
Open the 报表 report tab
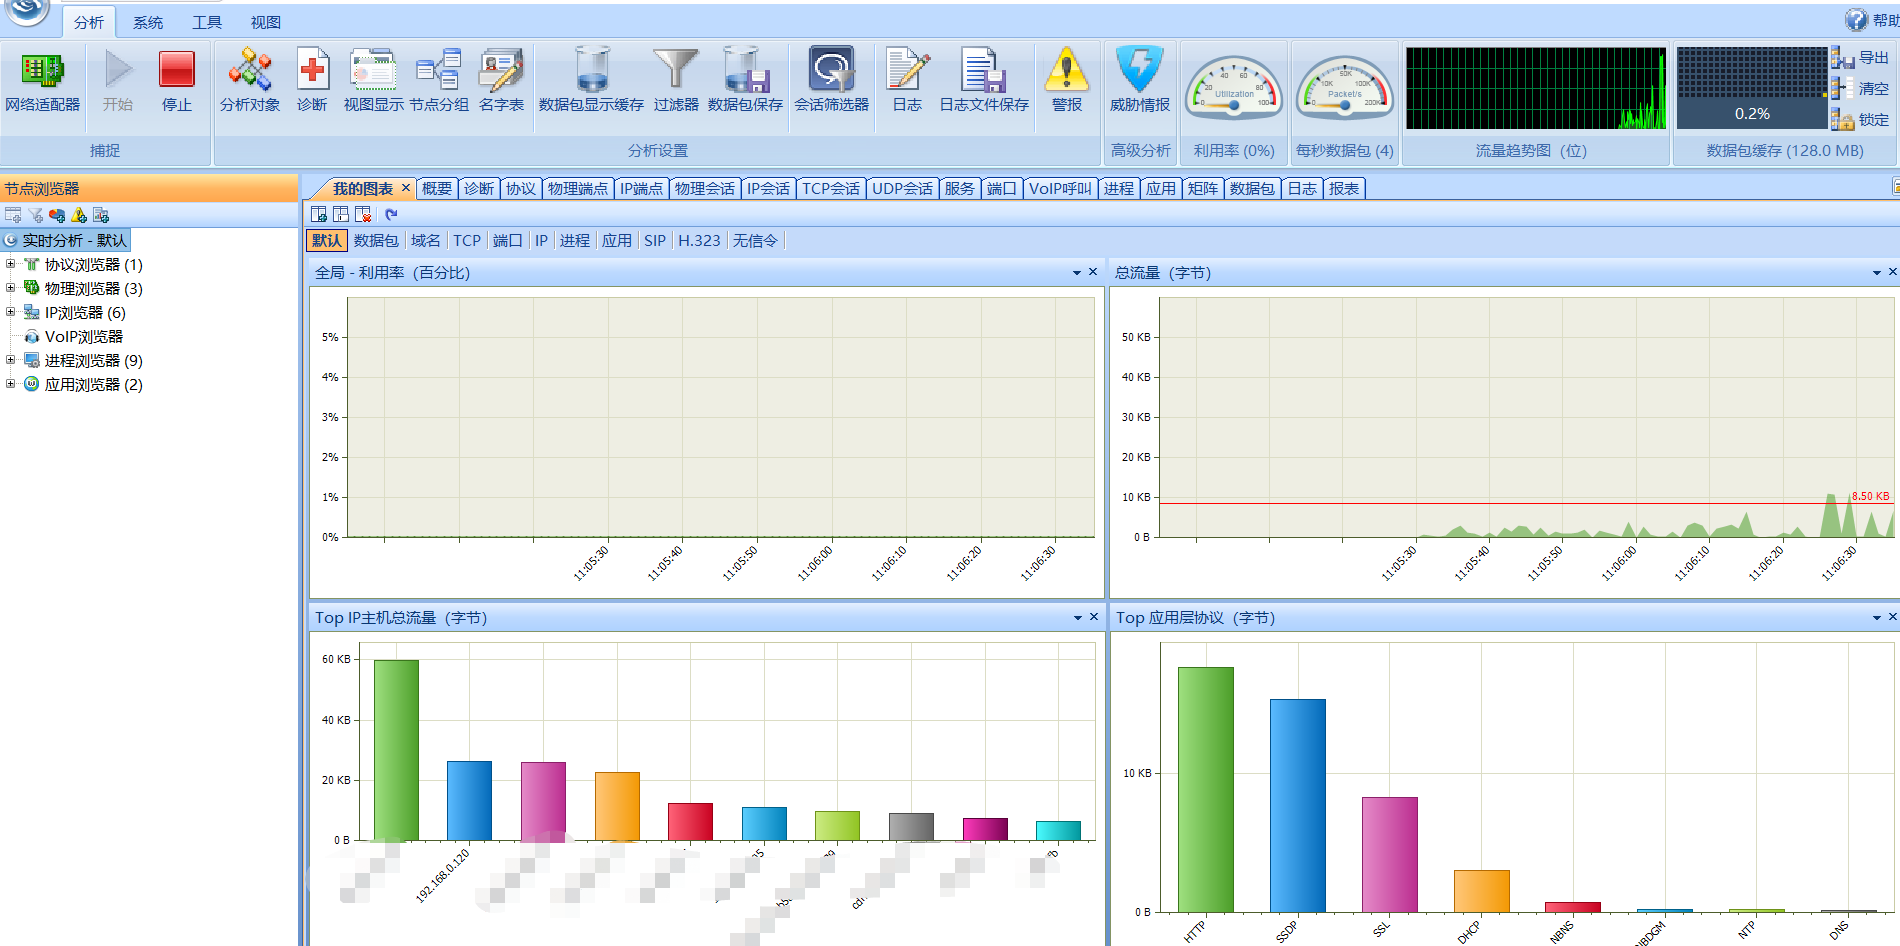[x=1344, y=188]
